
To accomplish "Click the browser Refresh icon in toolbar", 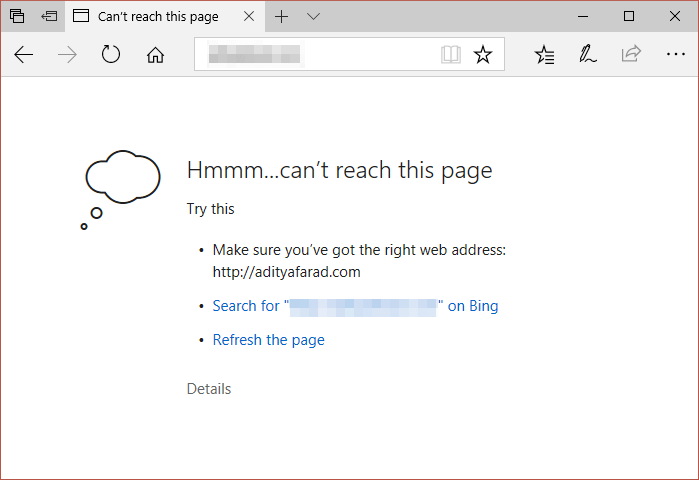I will pyautogui.click(x=111, y=55).
